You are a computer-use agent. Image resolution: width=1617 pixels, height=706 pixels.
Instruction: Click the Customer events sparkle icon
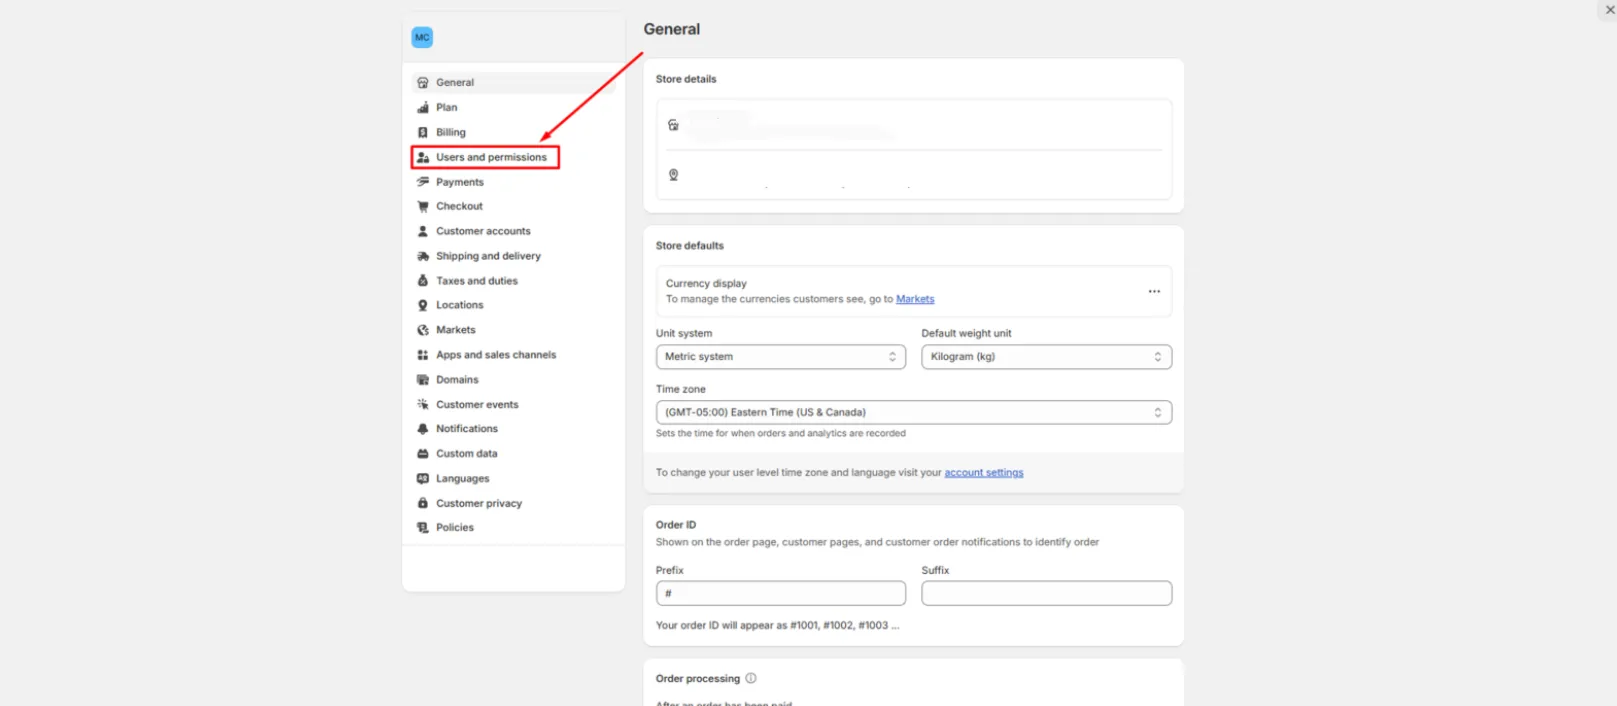(423, 404)
